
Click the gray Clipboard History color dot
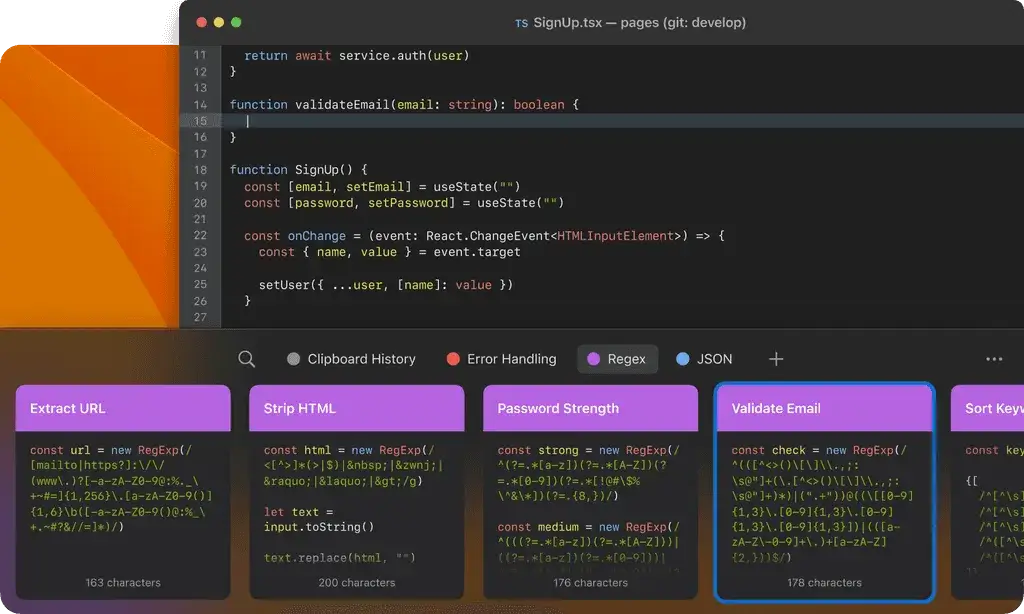click(294, 359)
